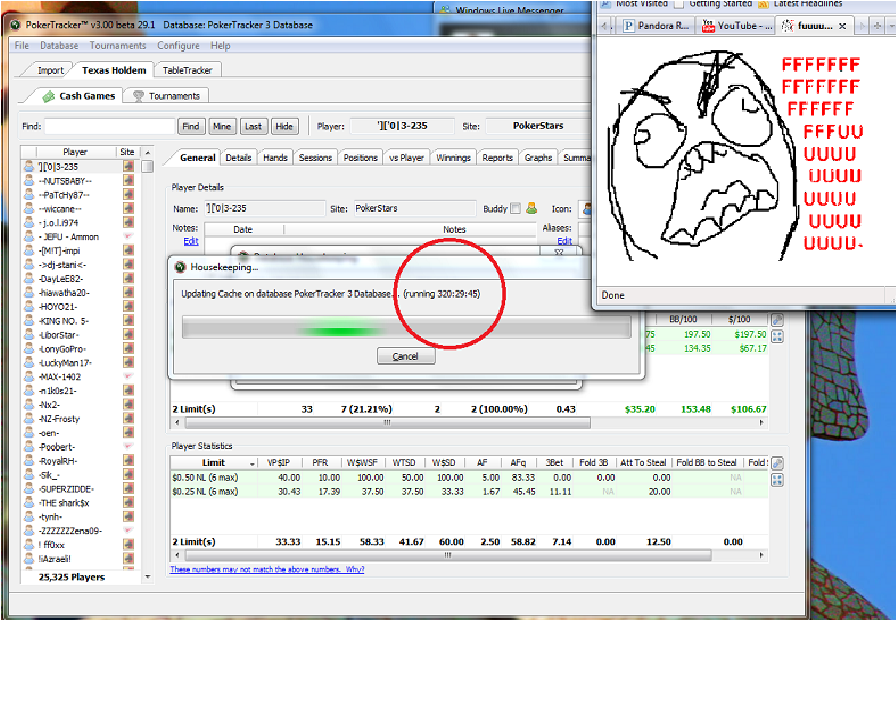Cancel the Housekeeping cache update
This screenshot has height=717, width=896.
click(405, 356)
